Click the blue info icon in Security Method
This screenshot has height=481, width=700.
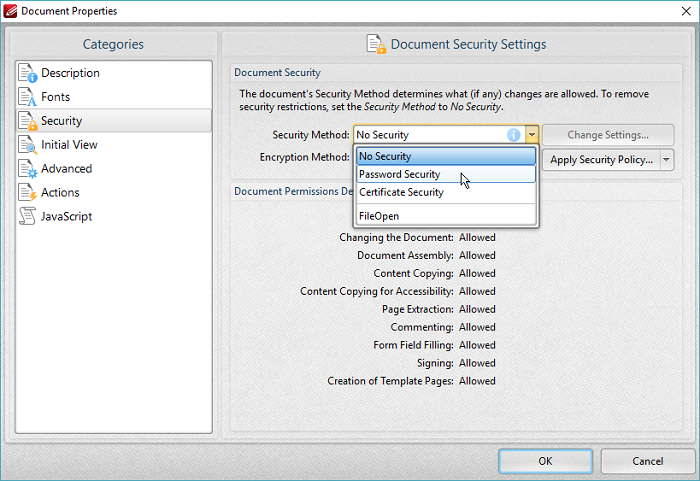tap(513, 135)
